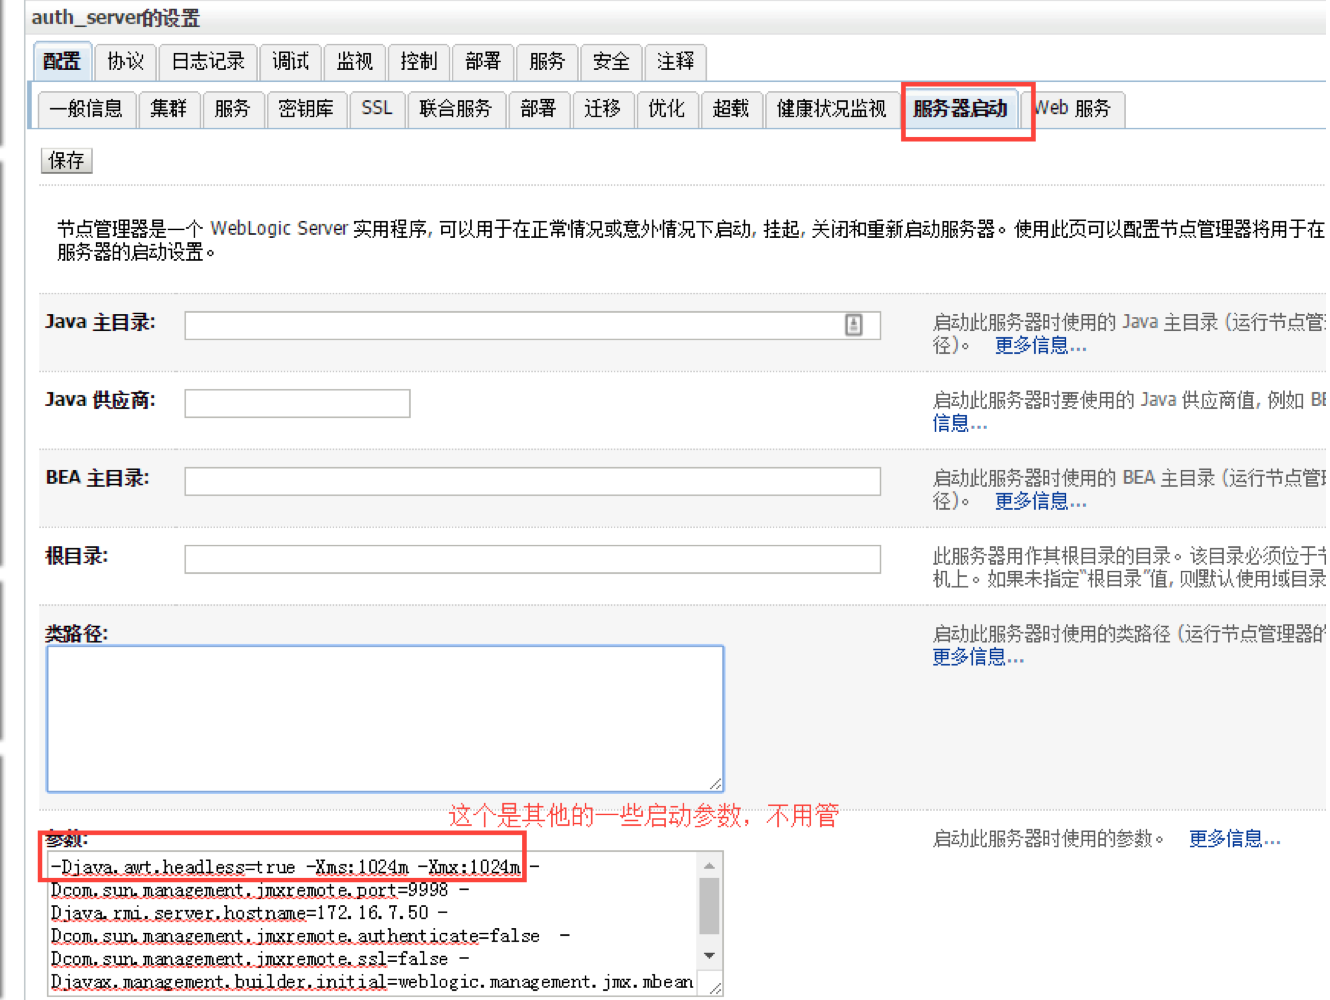Viewport: 1330px width, 1000px height.
Task: Select the 超载 sub-tab
Action: point(731,109)
